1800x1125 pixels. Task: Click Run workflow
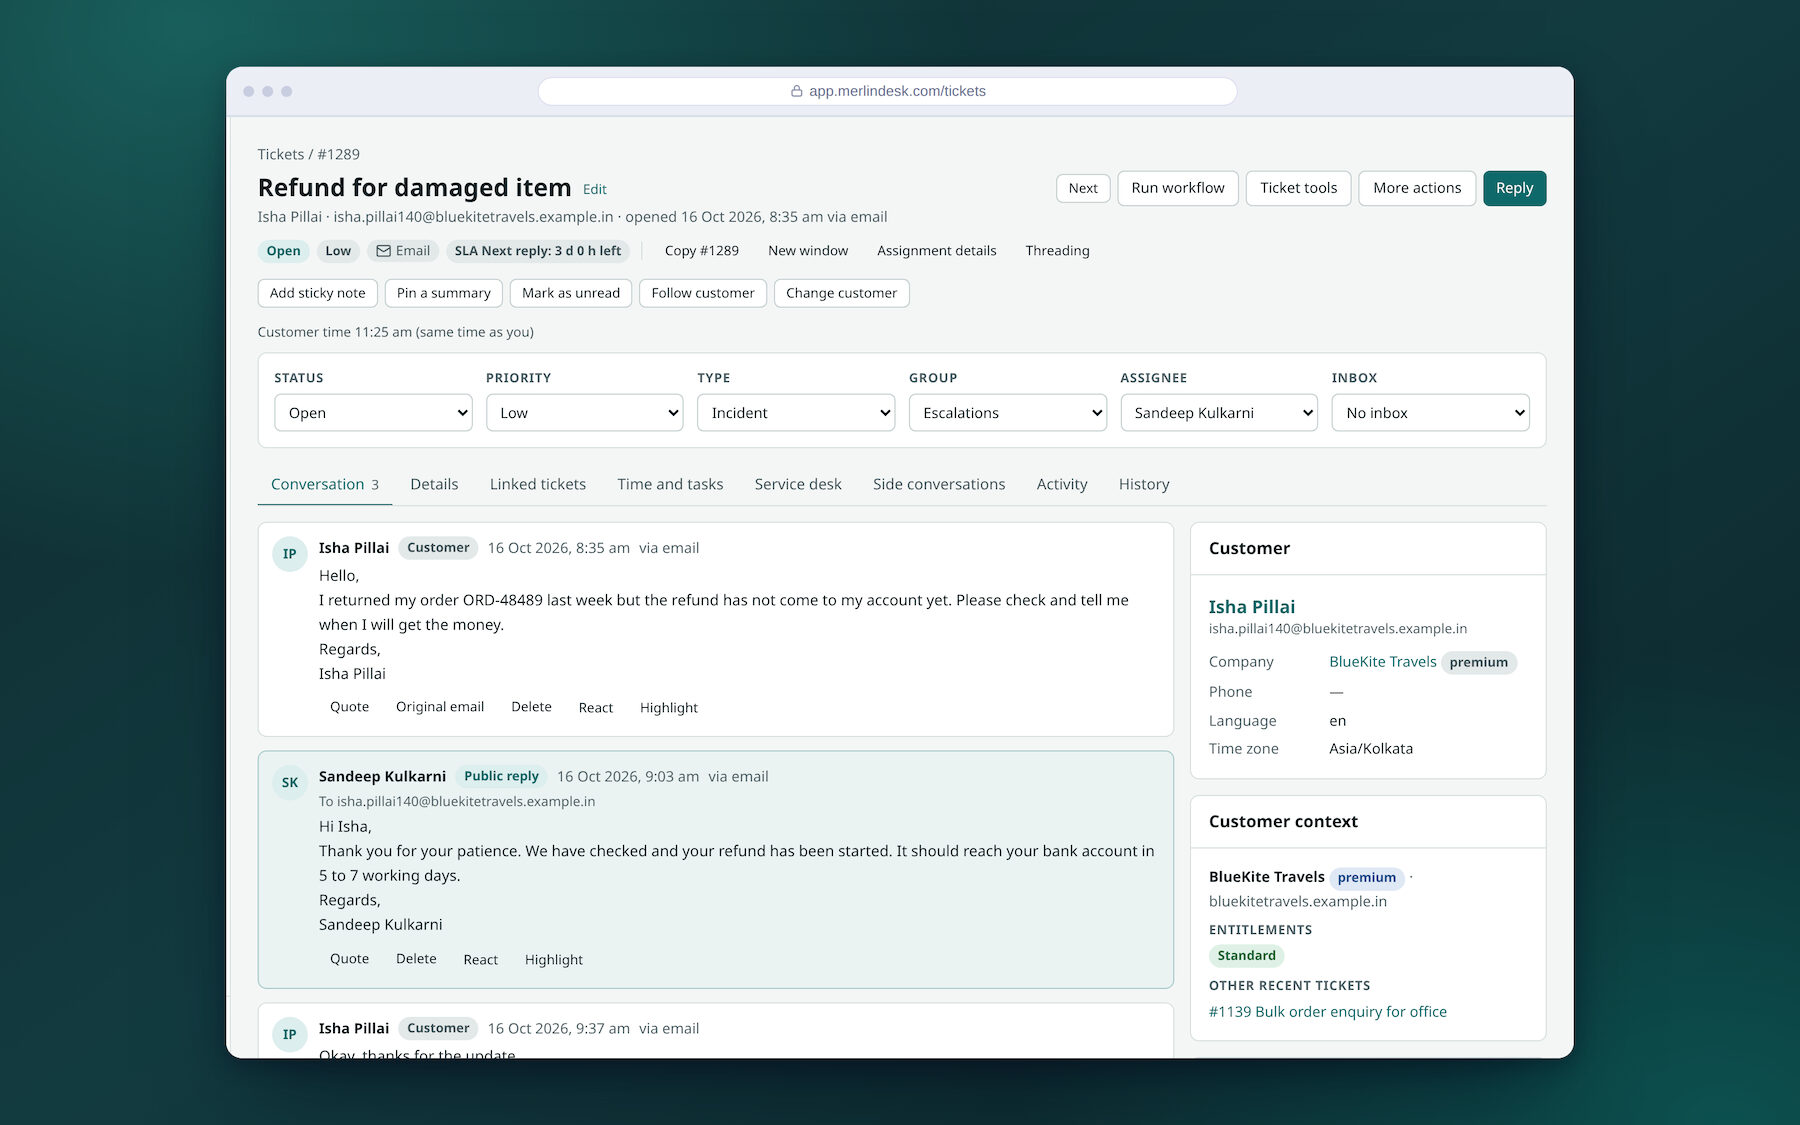coord(1178,188)
